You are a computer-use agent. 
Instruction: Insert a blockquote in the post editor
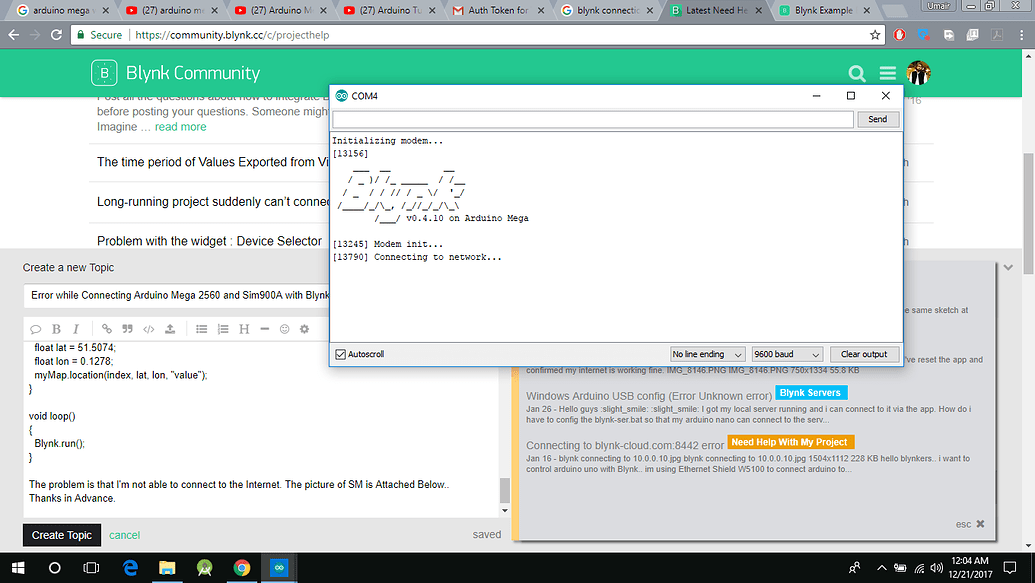point(127,328)
